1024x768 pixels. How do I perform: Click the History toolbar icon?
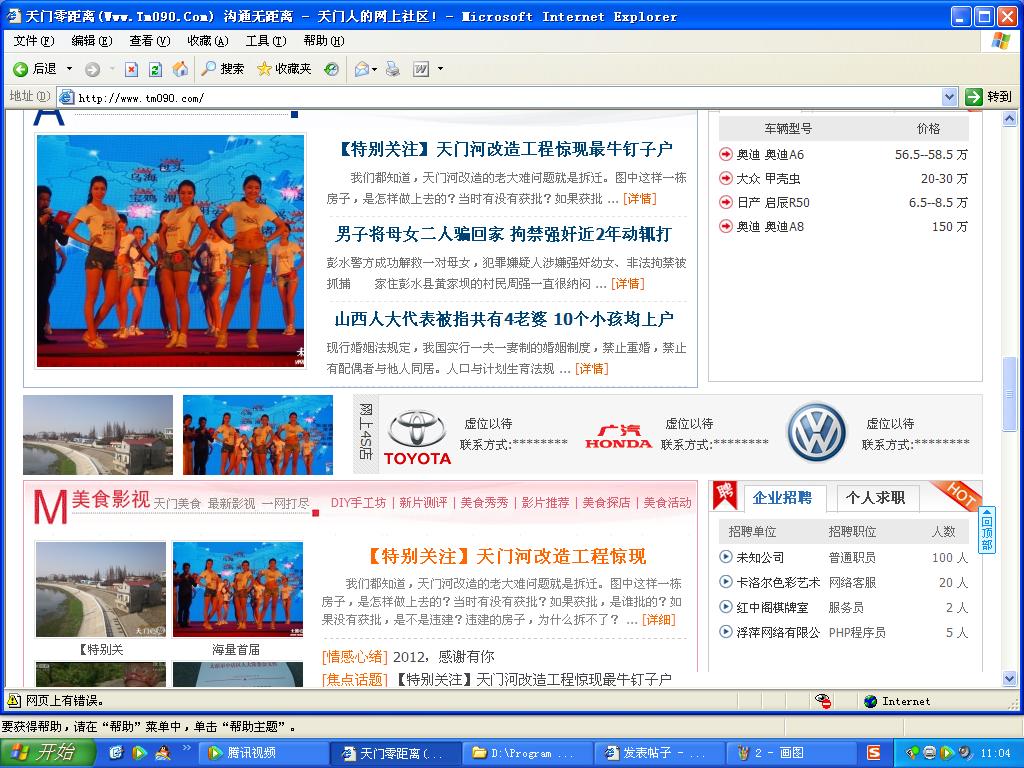pos(331,69)
